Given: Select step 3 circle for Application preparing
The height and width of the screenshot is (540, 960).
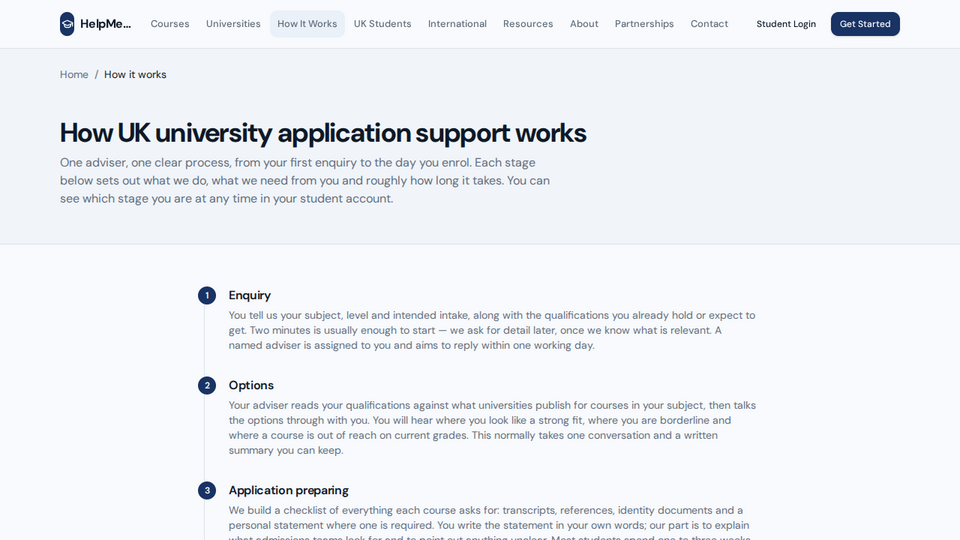Looking at the screenshot, I should [x=207, y=490].
